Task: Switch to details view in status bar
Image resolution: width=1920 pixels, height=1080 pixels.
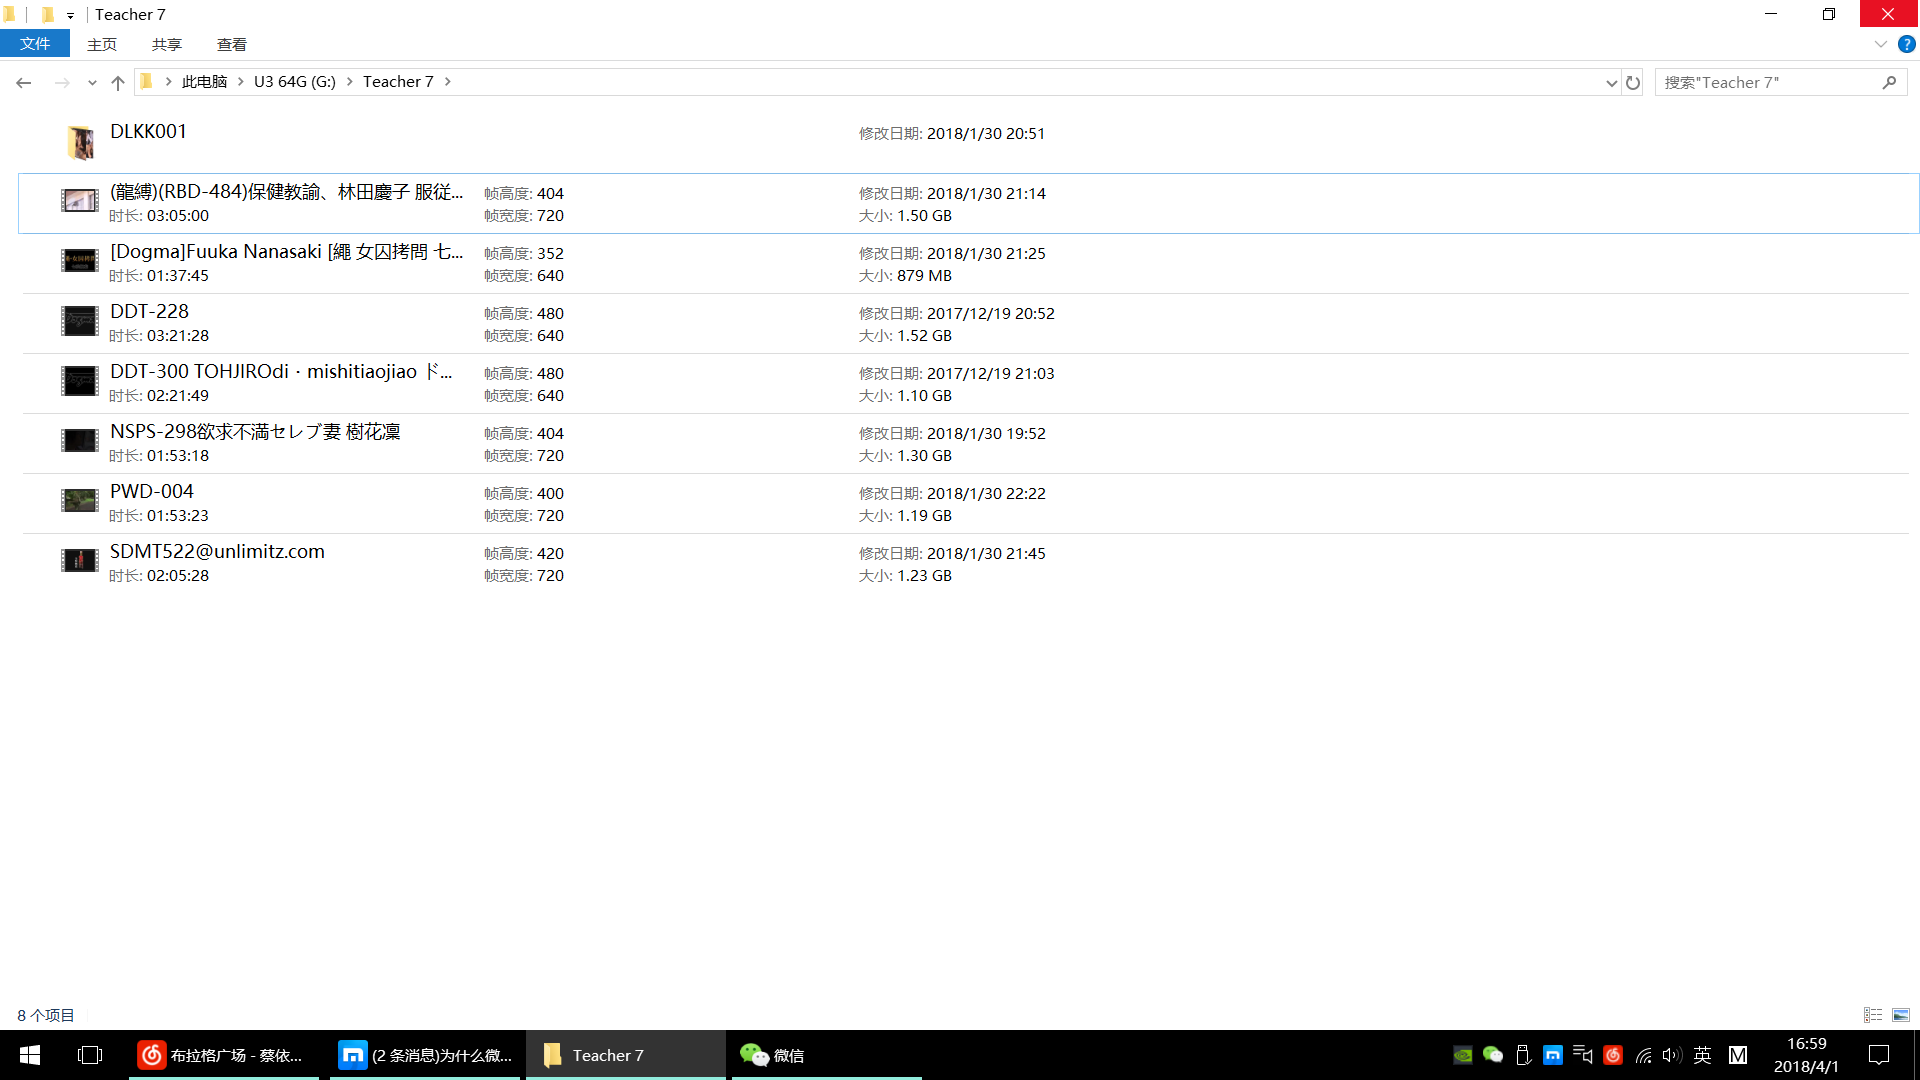Action: click(1873, 1015)
